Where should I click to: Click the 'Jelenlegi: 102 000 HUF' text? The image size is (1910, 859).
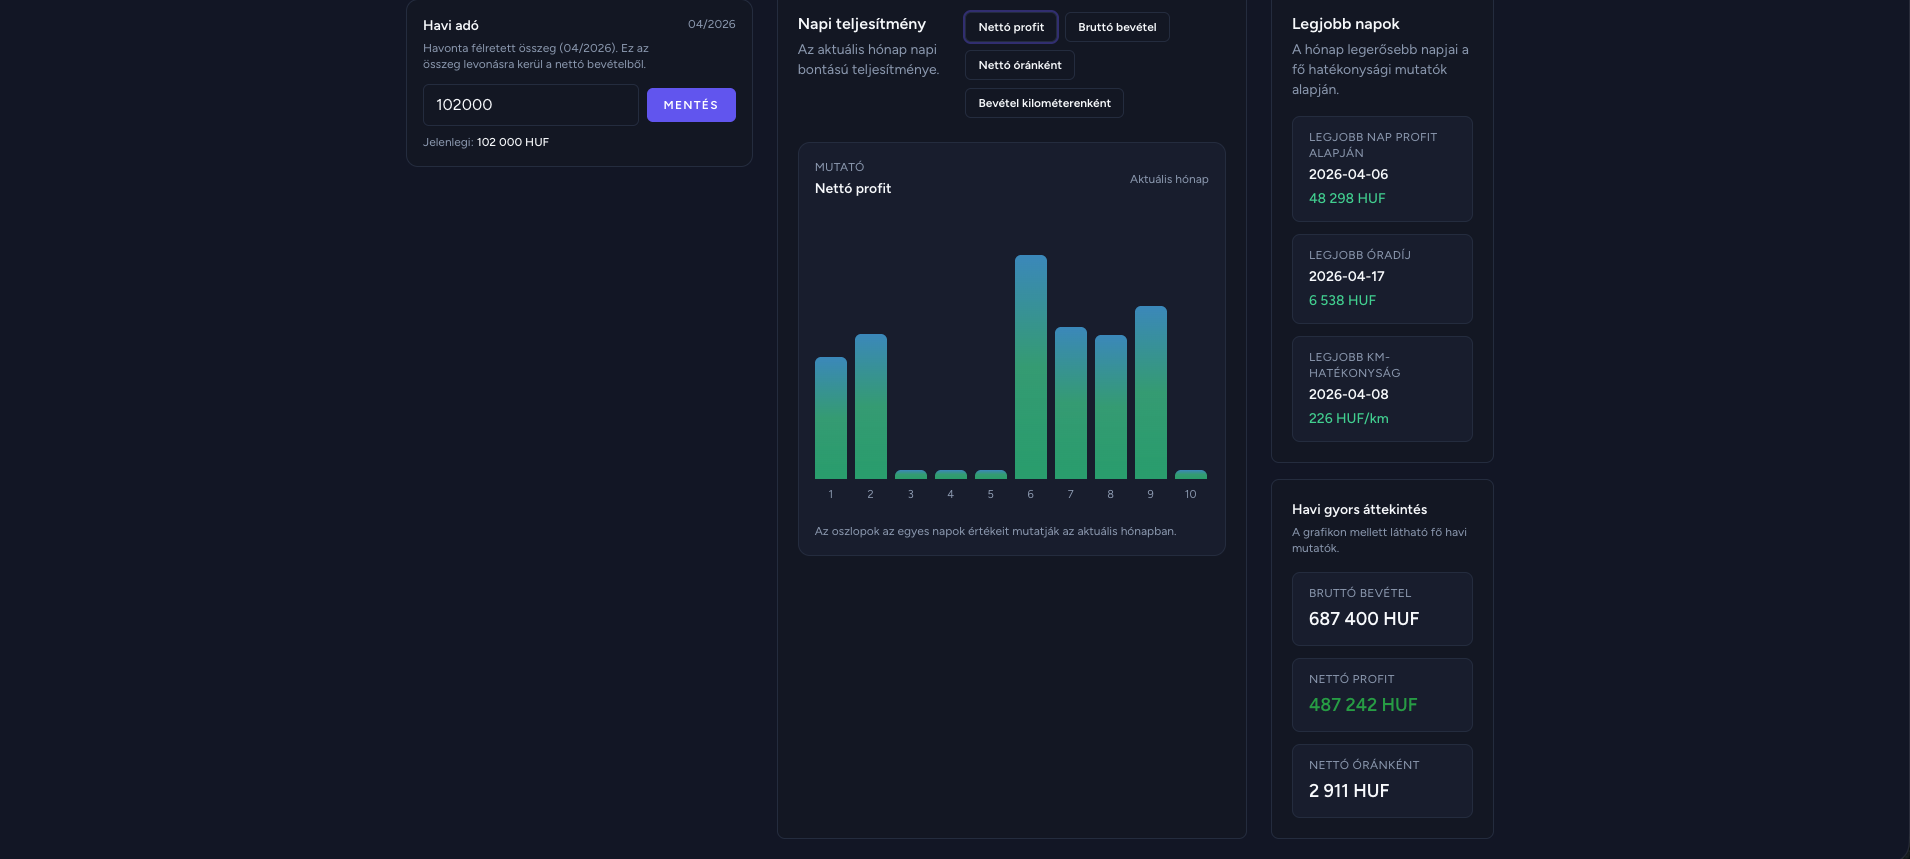[x=486, y=142]
